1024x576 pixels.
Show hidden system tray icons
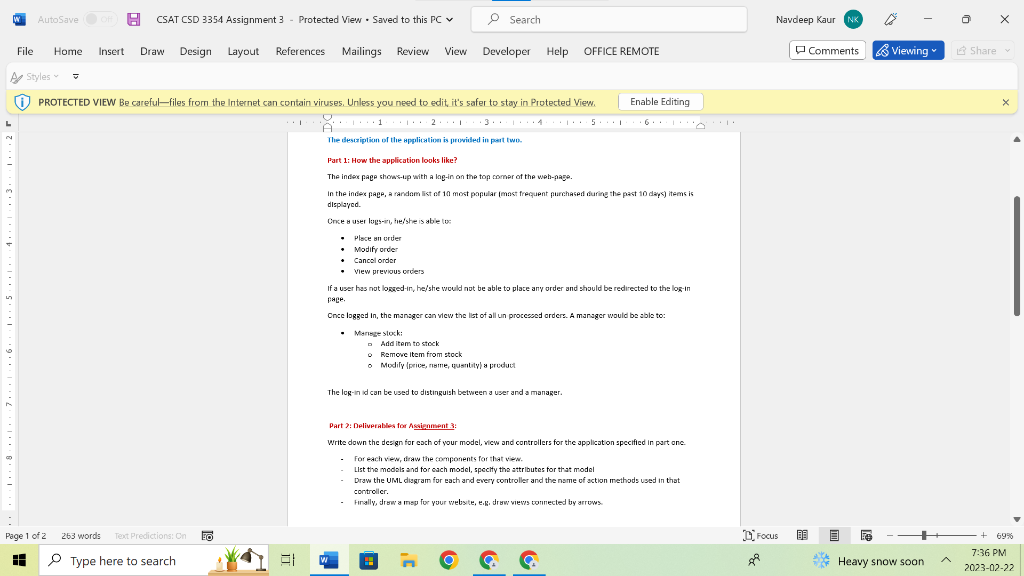pyautogui.click(x=946, y=560)
